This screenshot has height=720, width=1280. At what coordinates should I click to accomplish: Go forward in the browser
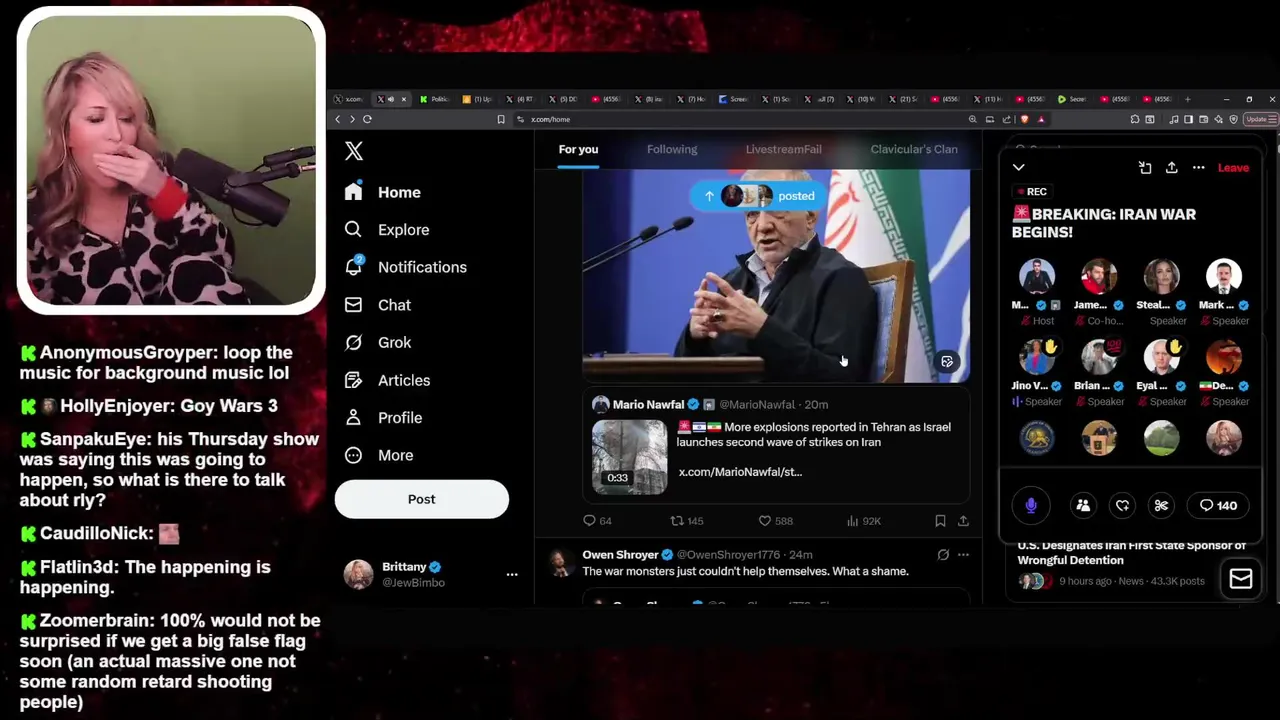(352, 119)
